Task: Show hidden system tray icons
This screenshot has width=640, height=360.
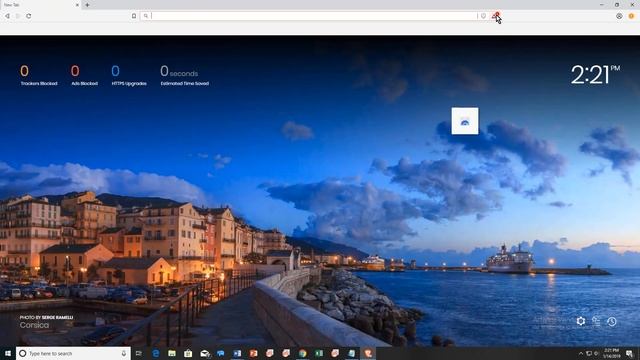Action: [x=581, y=353]
